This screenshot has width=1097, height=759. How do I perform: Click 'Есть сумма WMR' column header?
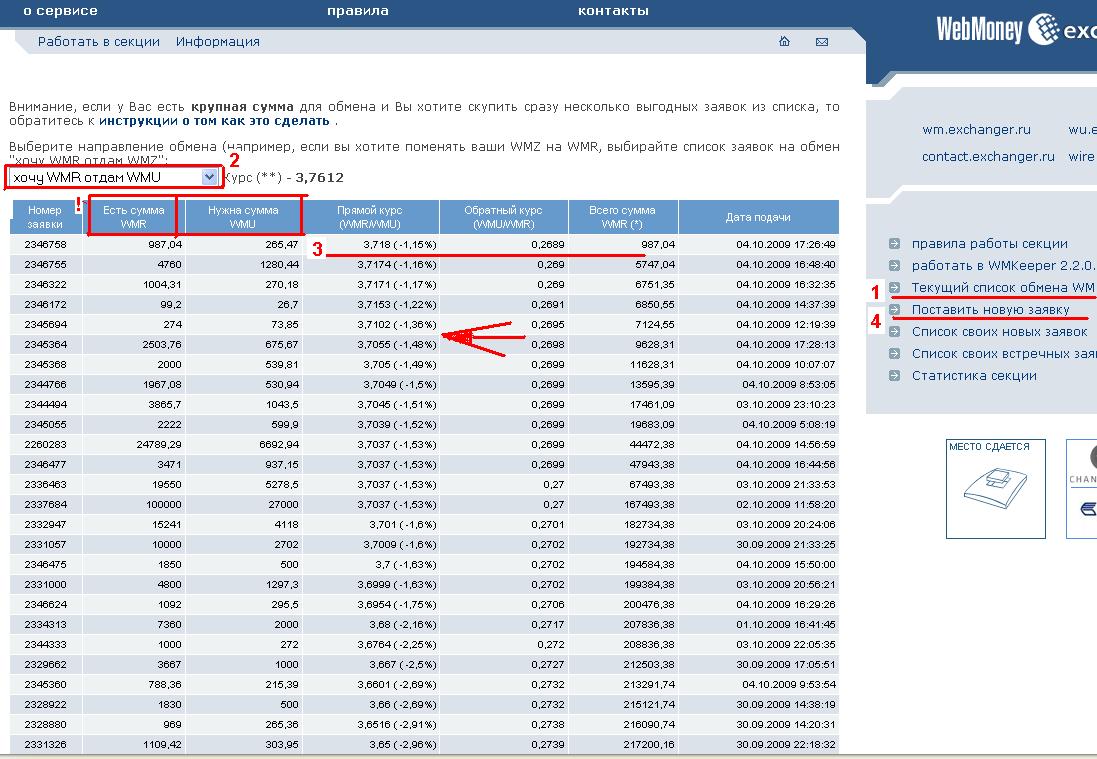(x=134, y=217)
